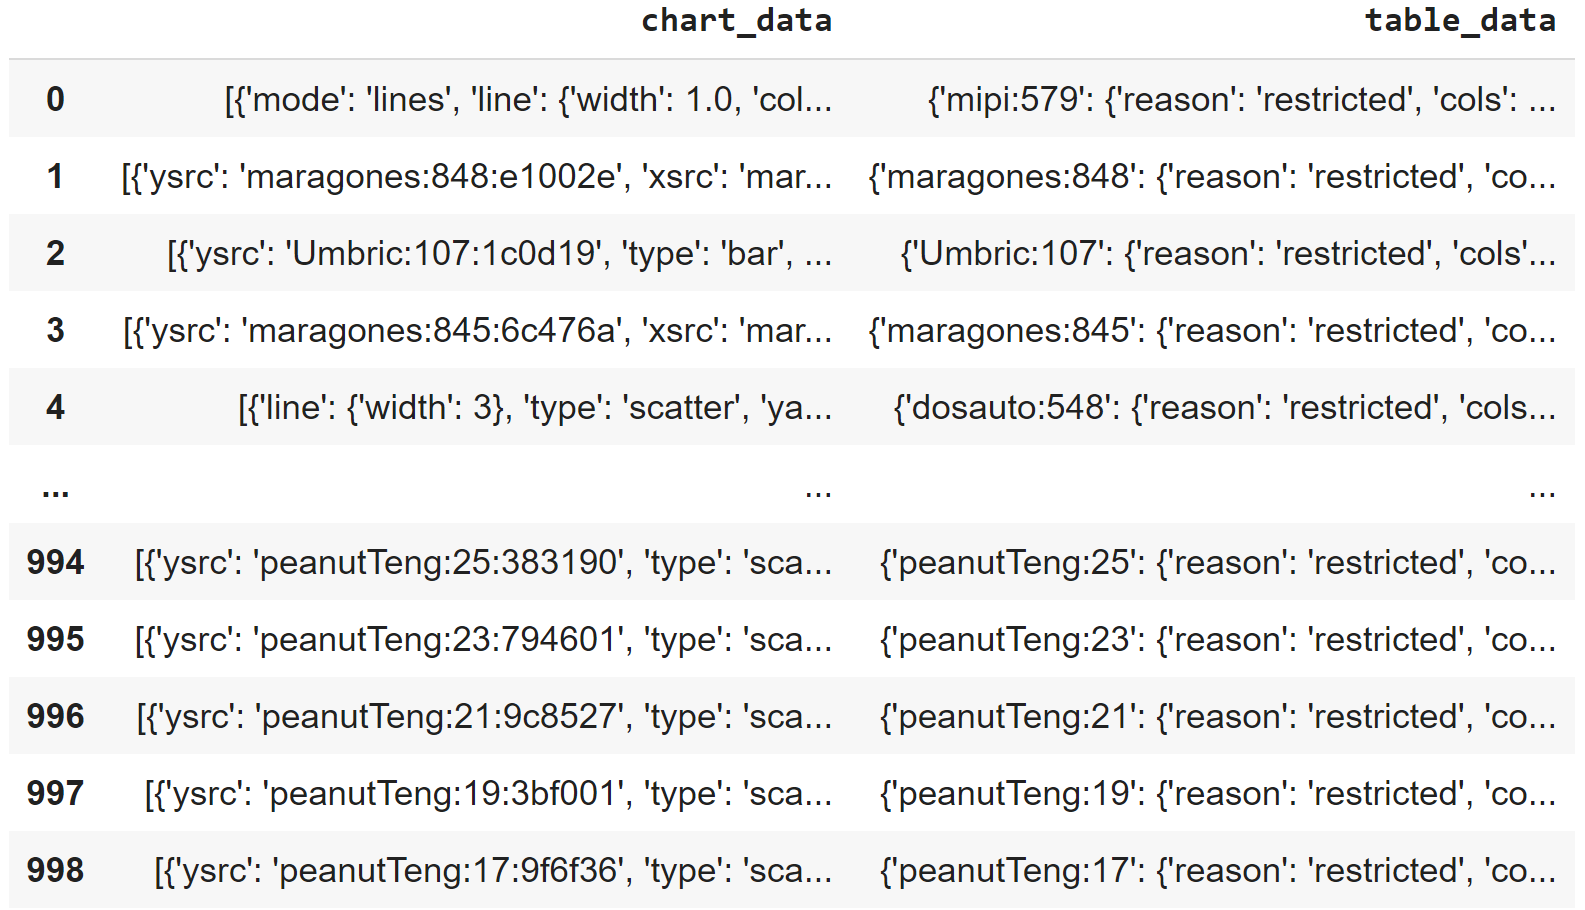Click table_data cell for mipi:579
The height and width of the screenshot is (910, 1585).
click(1241, 99)
